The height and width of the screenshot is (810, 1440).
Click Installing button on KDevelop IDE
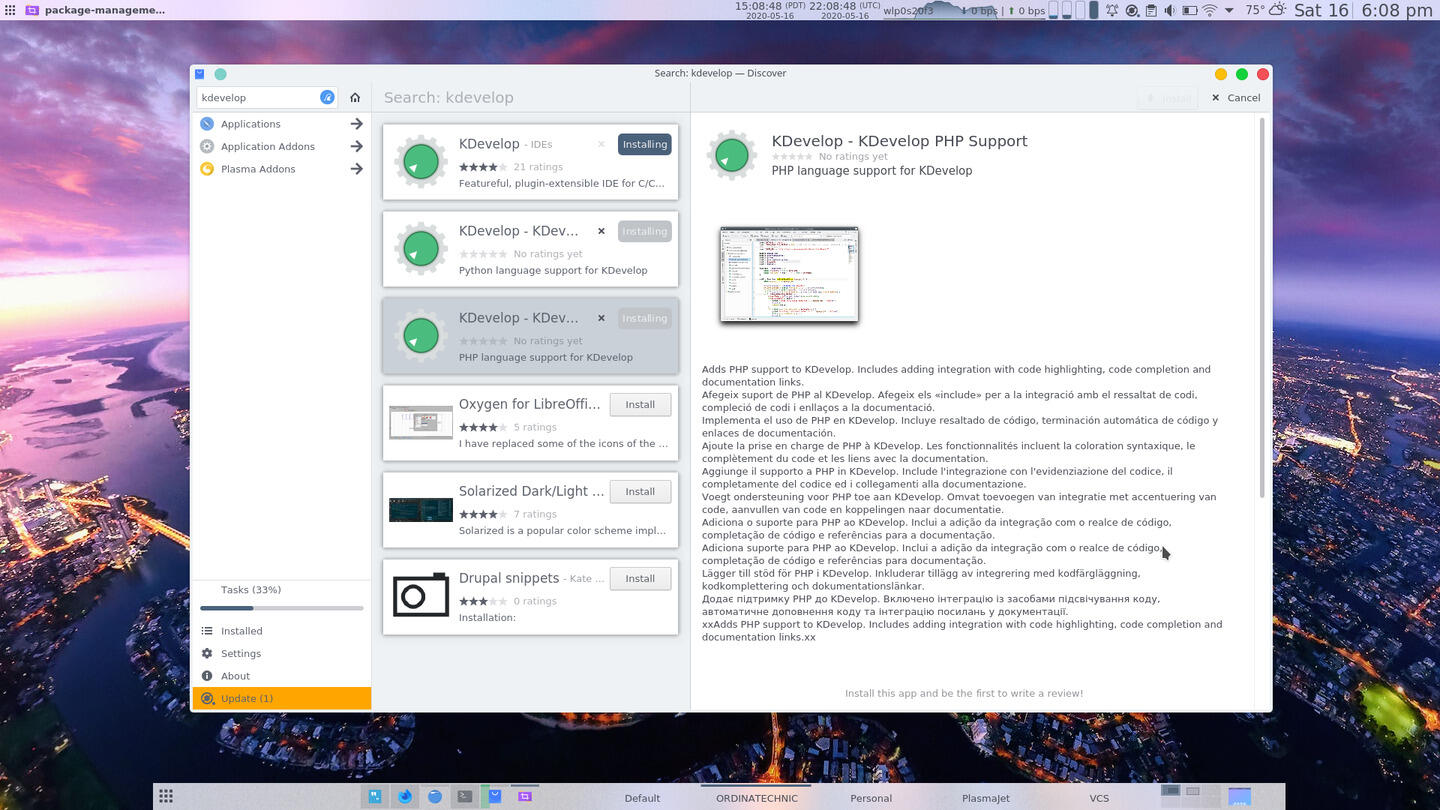coord(645,144)
